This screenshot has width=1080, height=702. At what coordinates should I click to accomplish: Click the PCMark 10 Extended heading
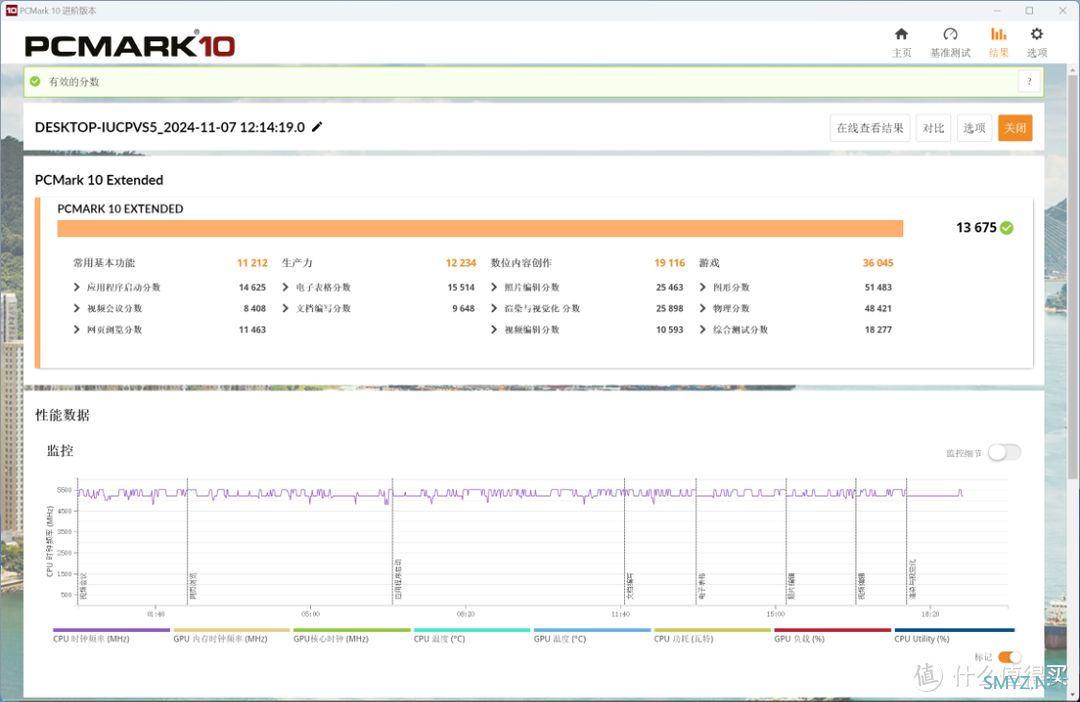click(99, 180)
